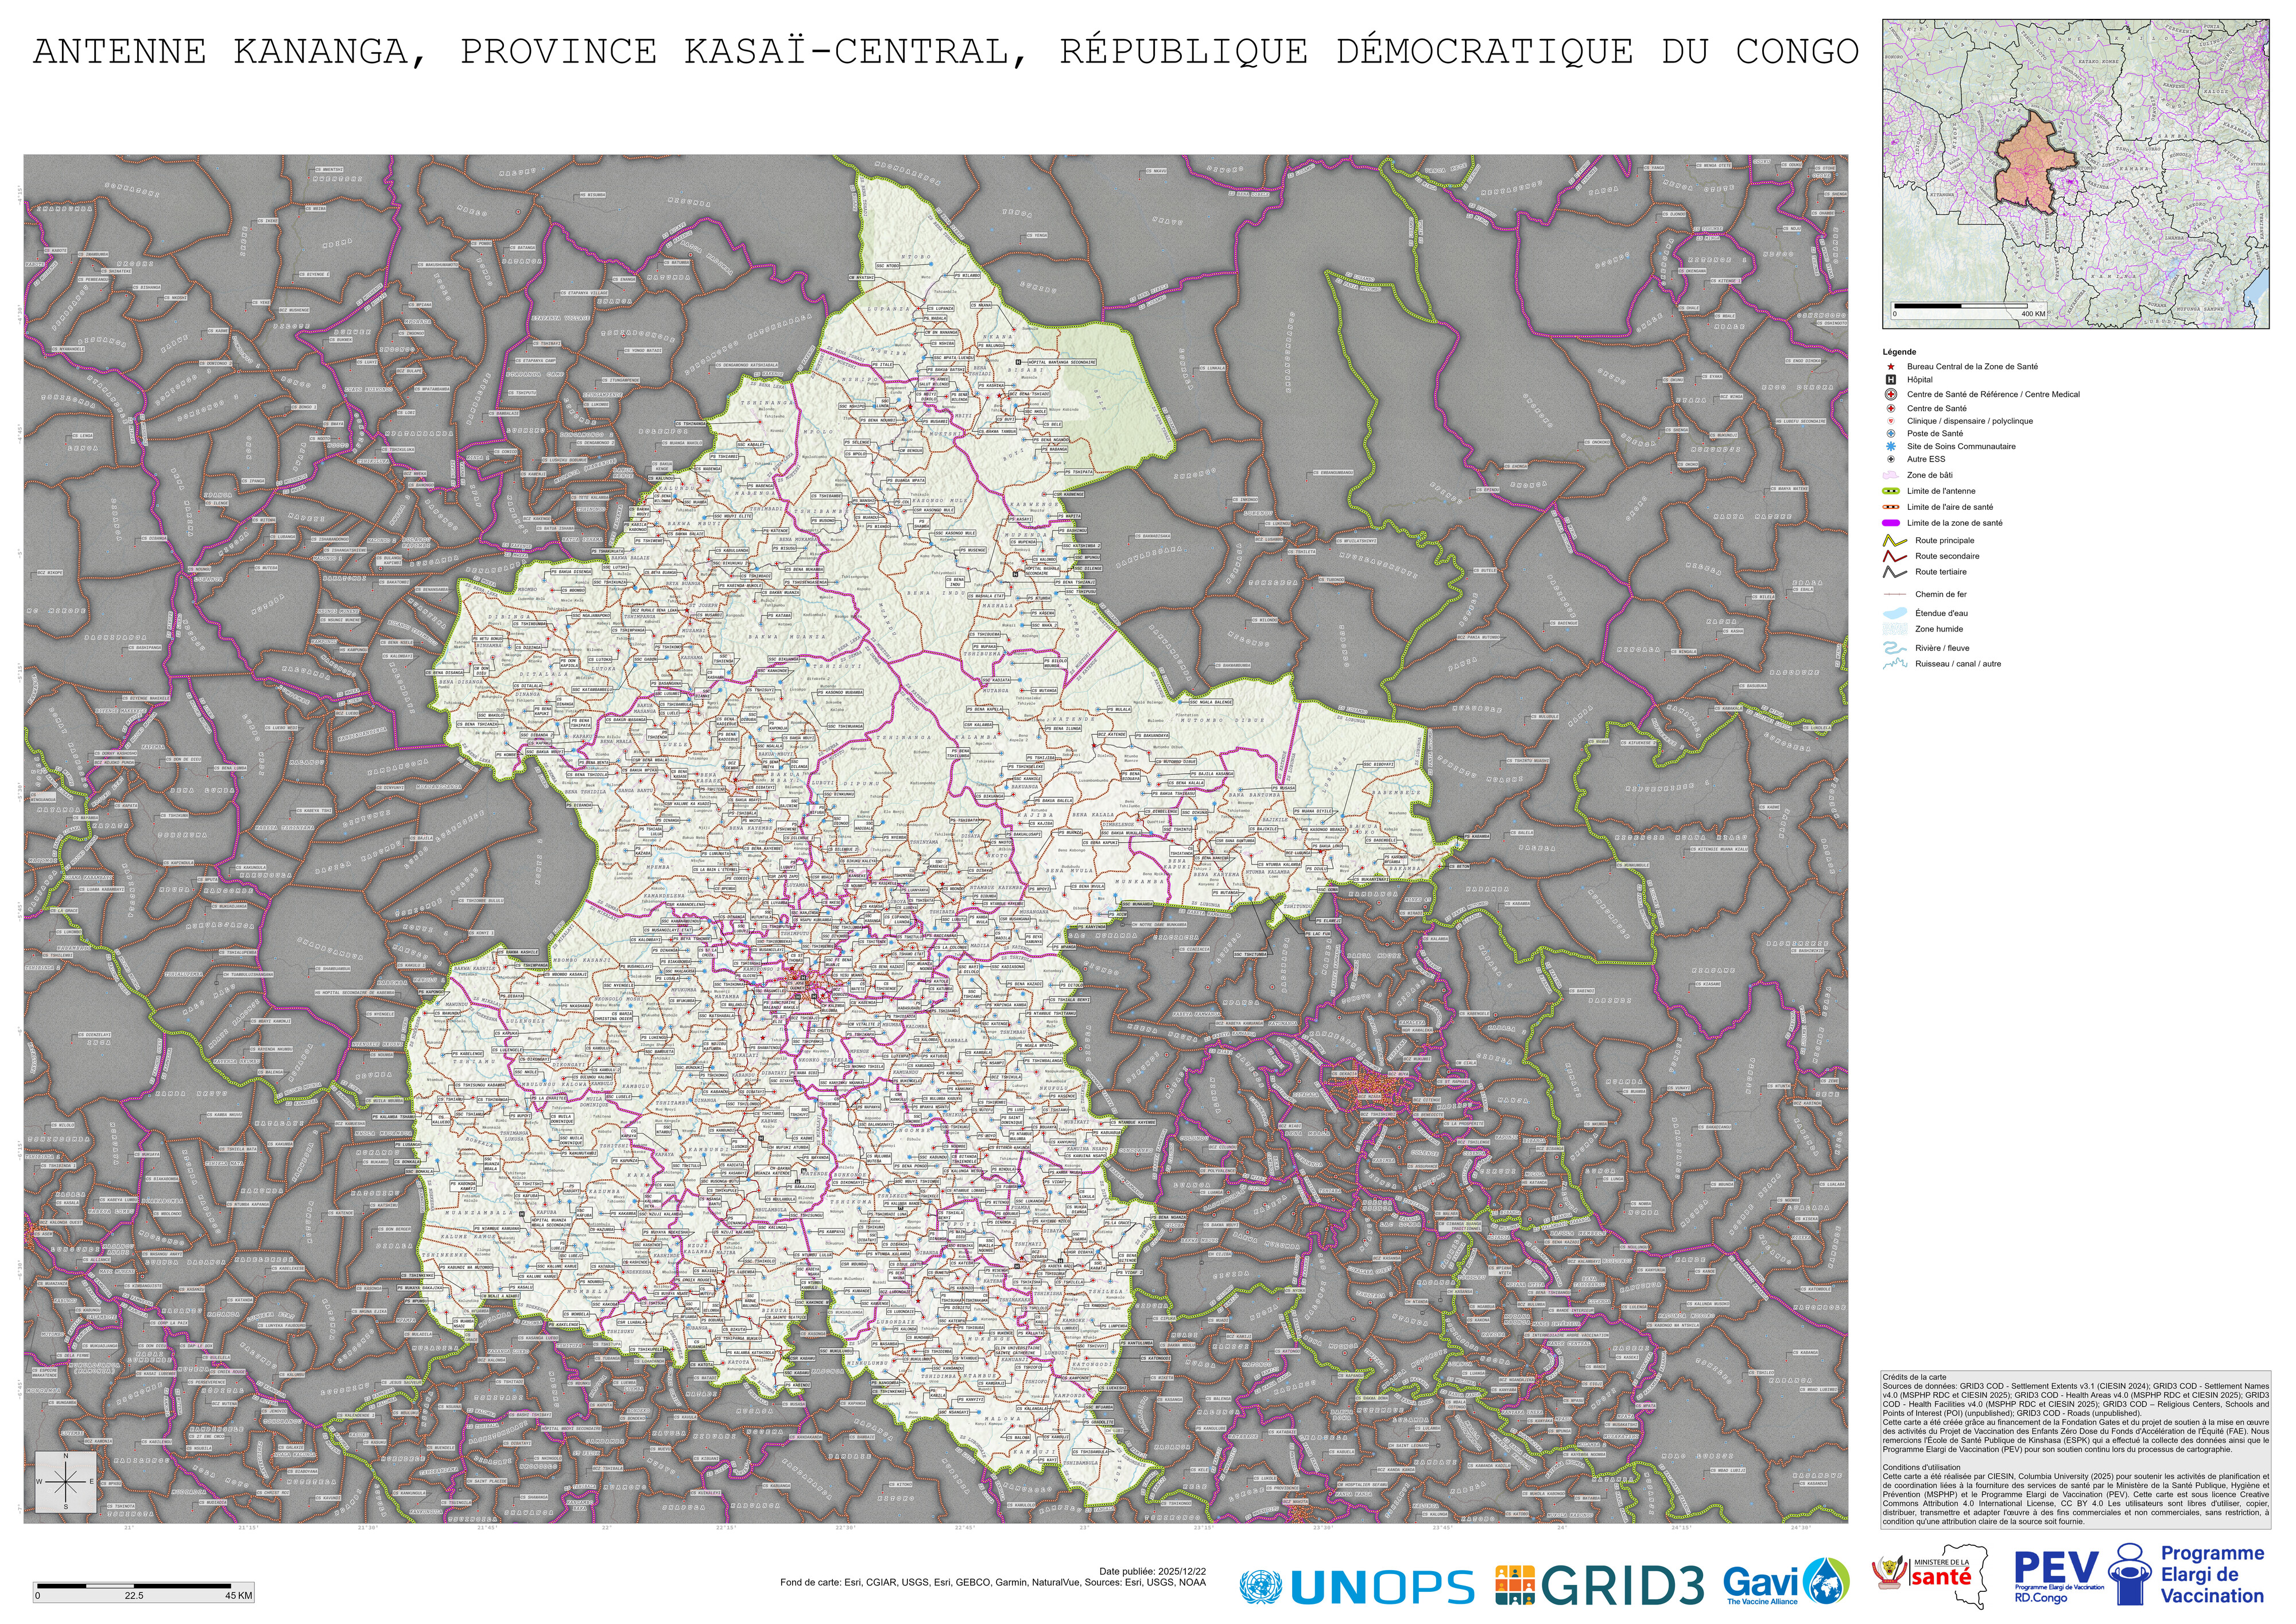Click the grey Route tertiaire line symbol
The height and width of the screenshot is (1624, 2296).
pos(1895,573)
